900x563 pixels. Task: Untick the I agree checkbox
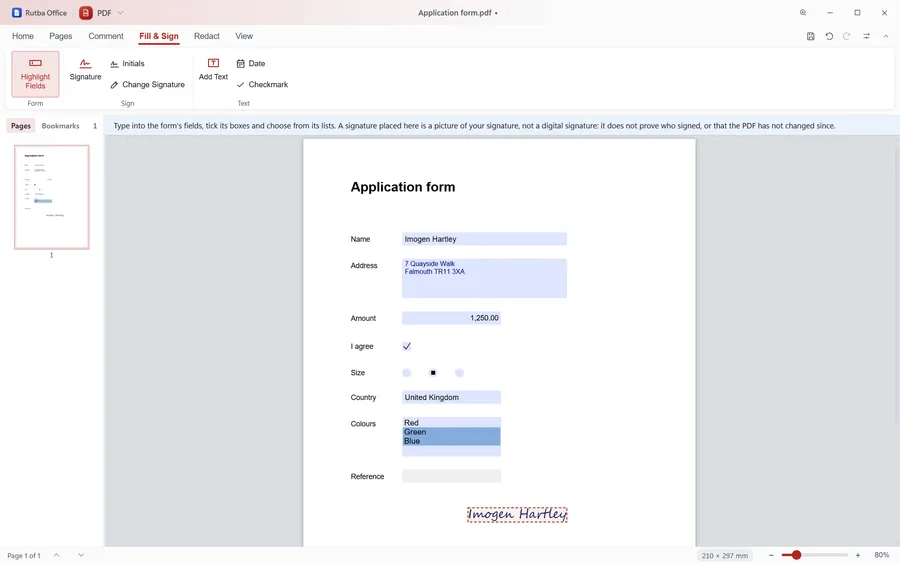click(x=406, y=346)
